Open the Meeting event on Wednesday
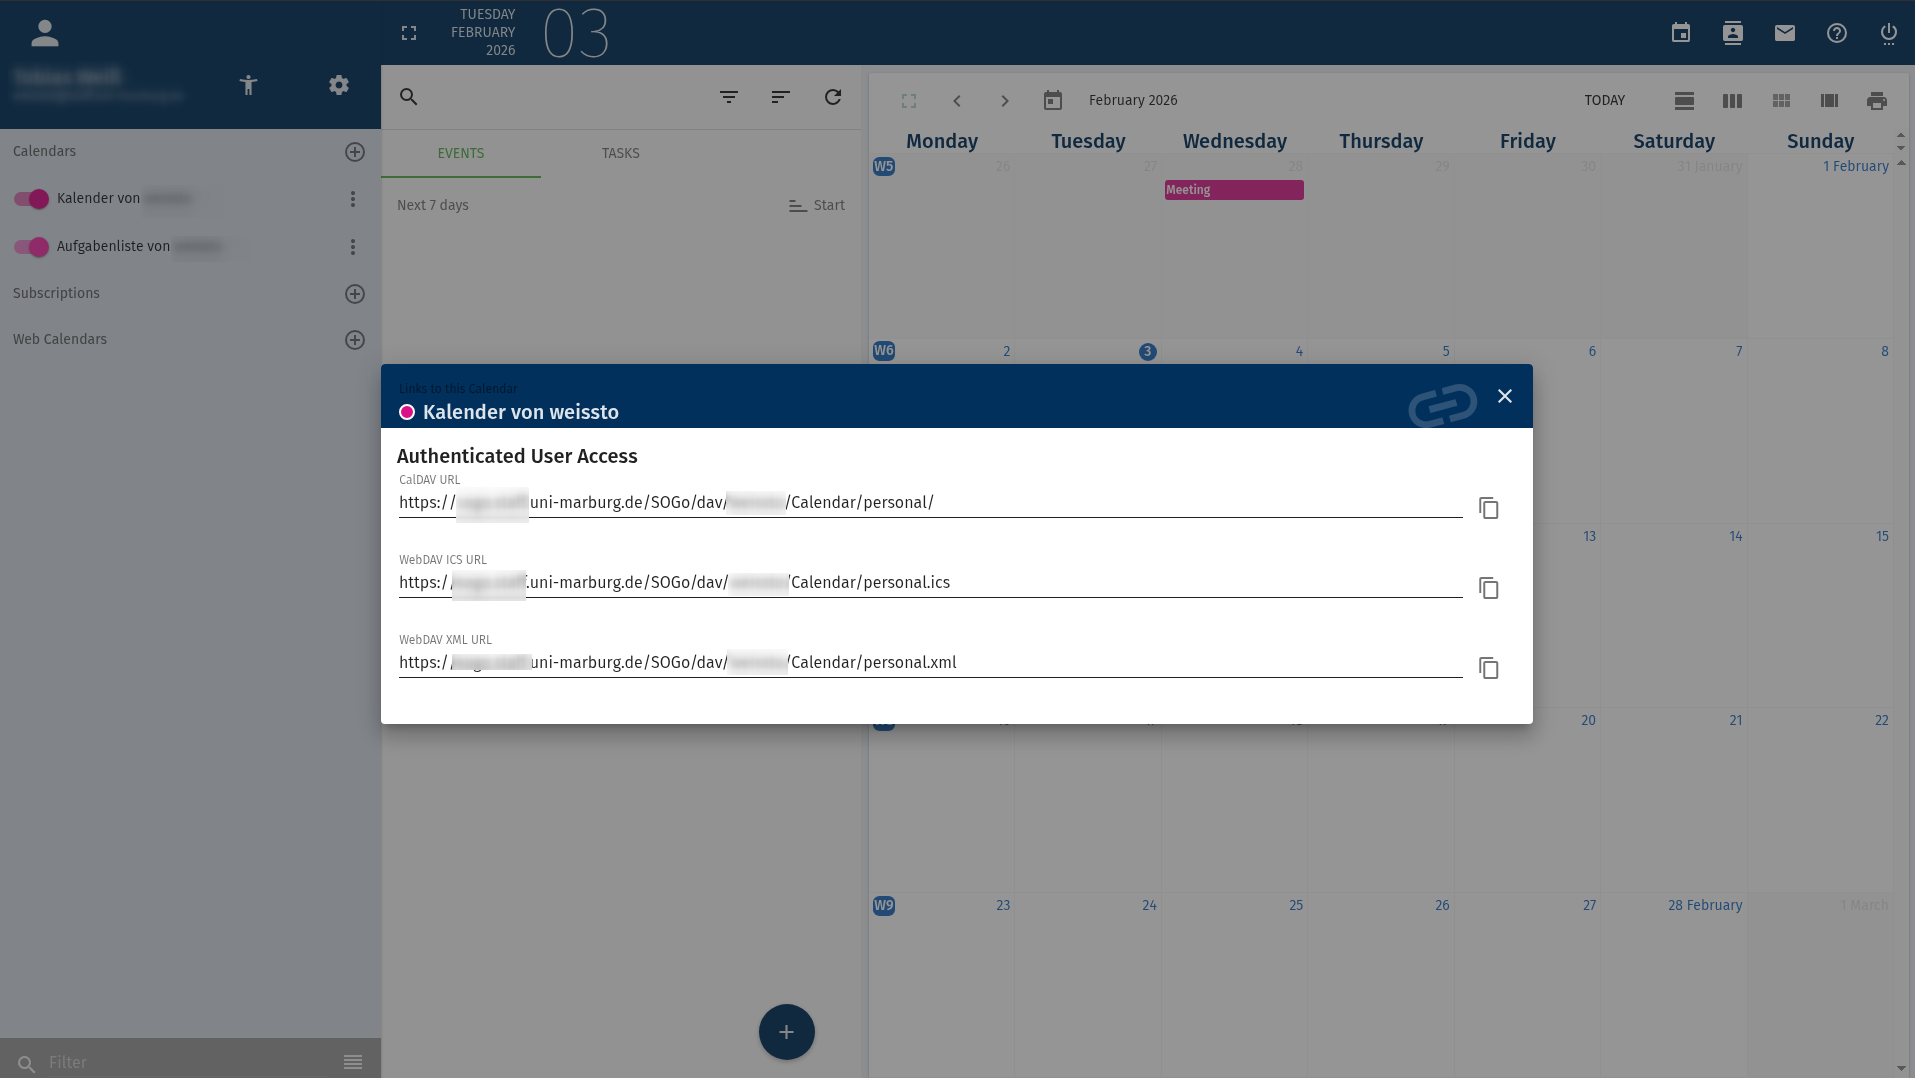The image size is (1915, 1078). point(1233,190)
